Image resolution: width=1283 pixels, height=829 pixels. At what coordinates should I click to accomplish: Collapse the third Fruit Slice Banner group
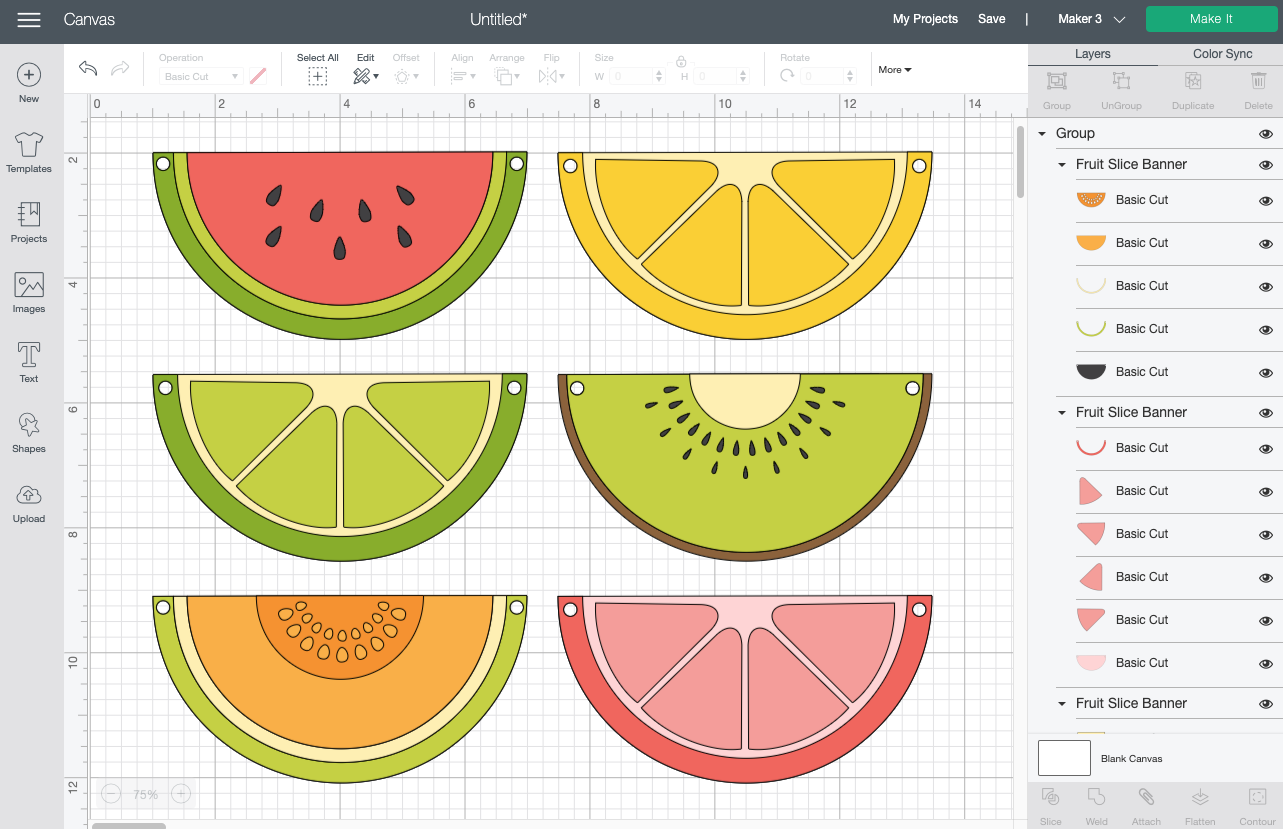coord(1062,703)
